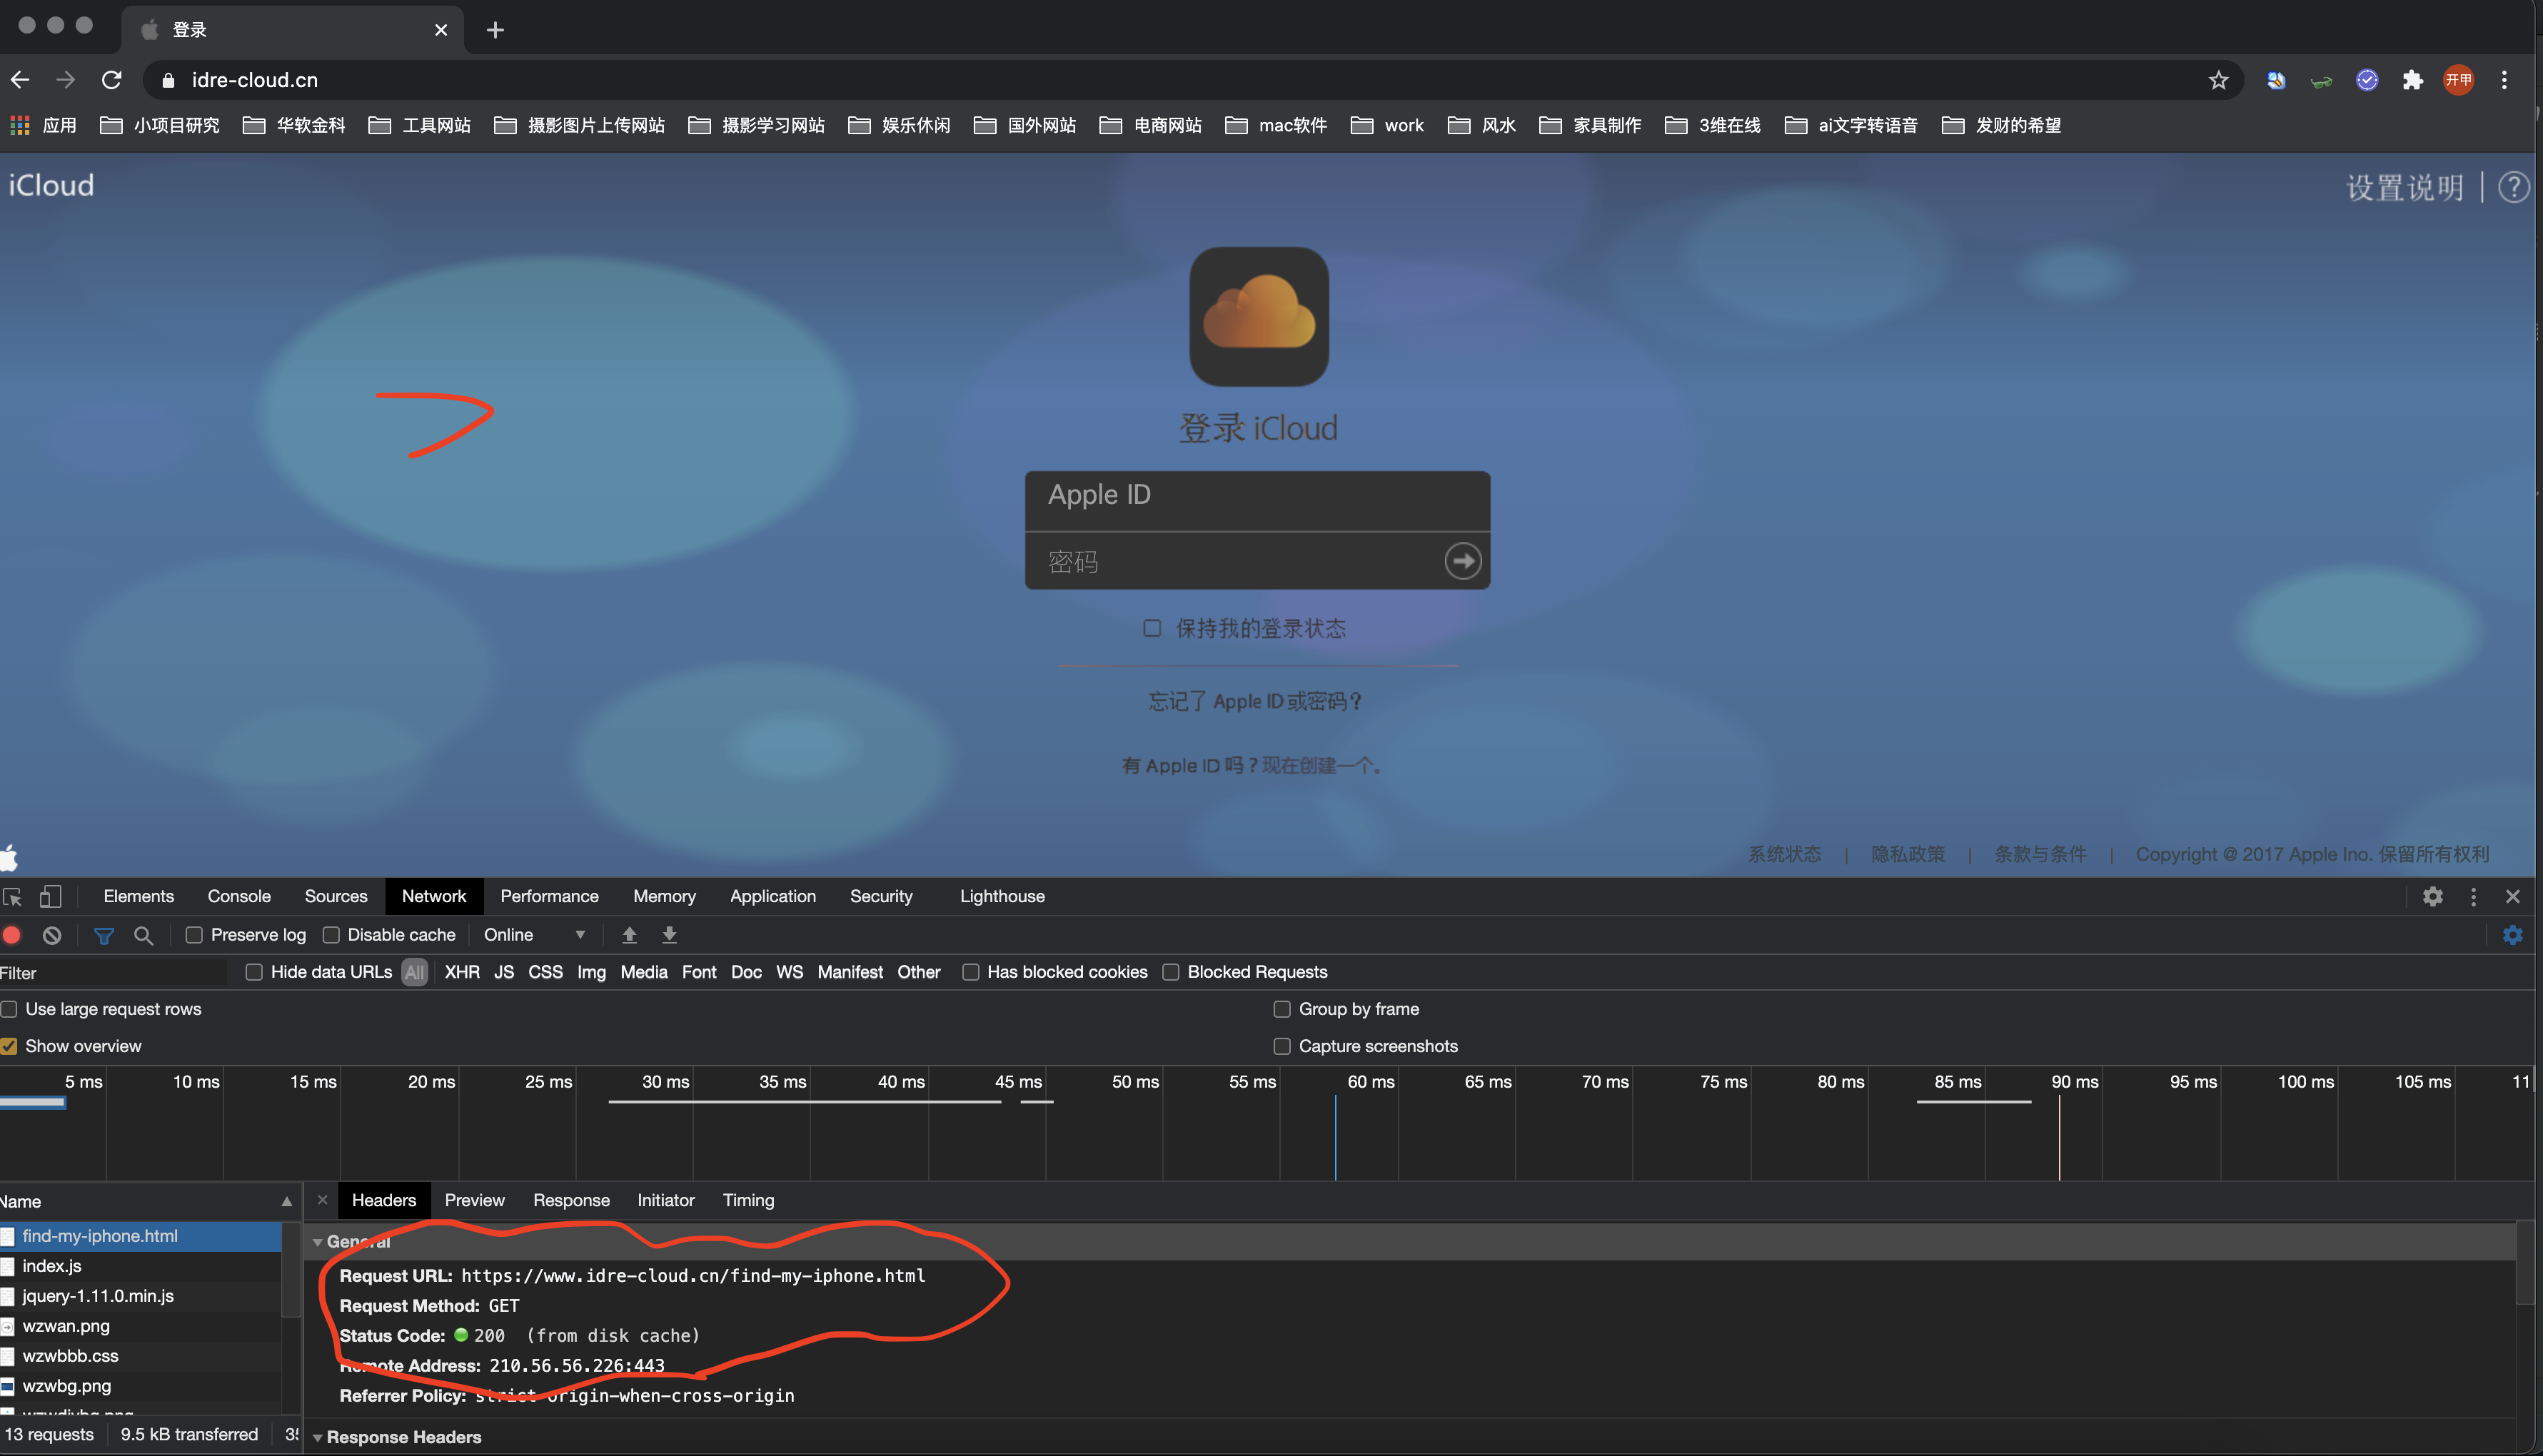Image resolution: width=2543 pixels, height=1456 pixels.
Task: Switch to the Console tab
Action: 239,896
